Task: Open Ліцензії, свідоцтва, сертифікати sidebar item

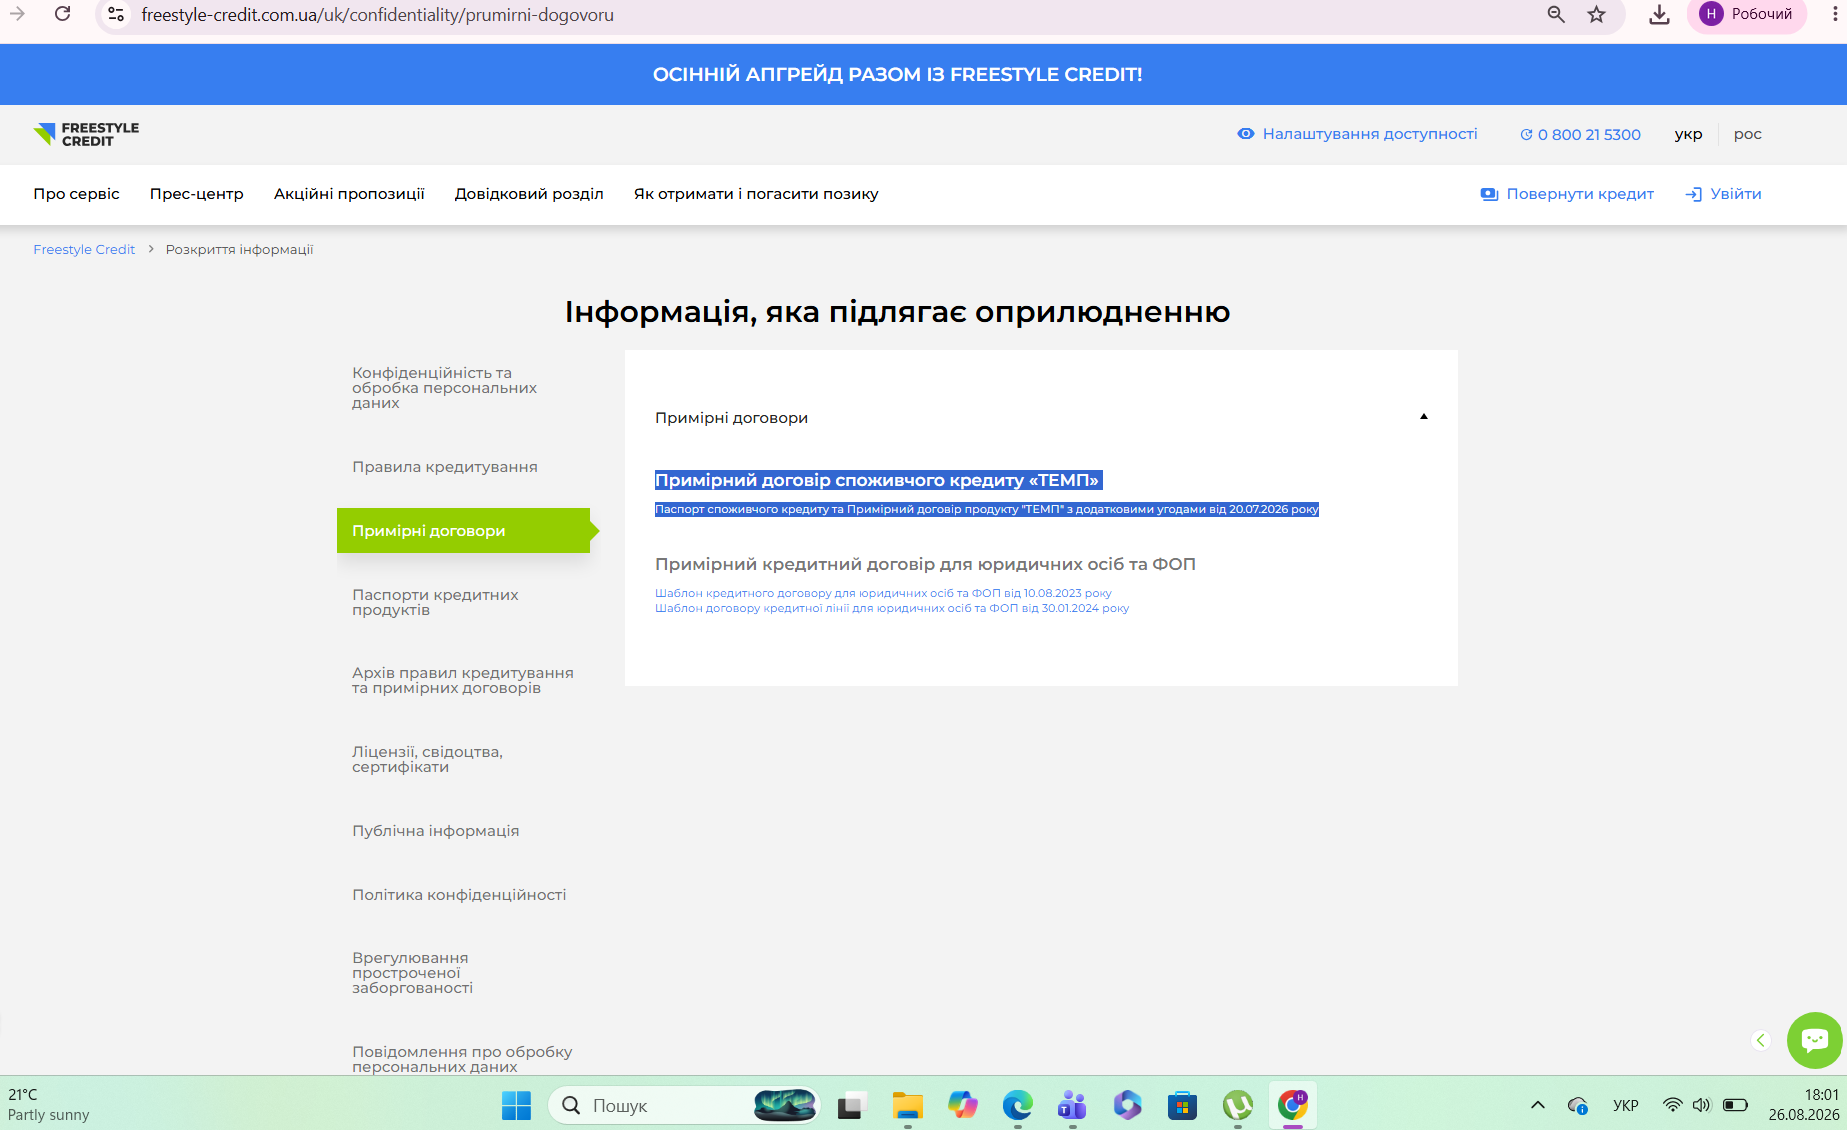Action: [x=427, y=759]
